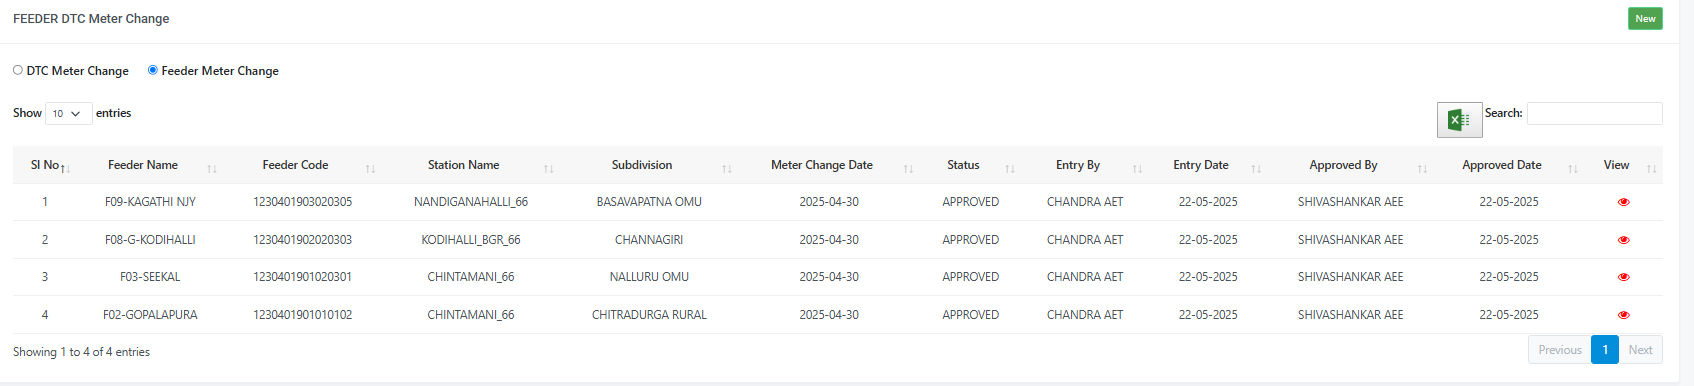Sort table by Station Name column

(471, 165)
